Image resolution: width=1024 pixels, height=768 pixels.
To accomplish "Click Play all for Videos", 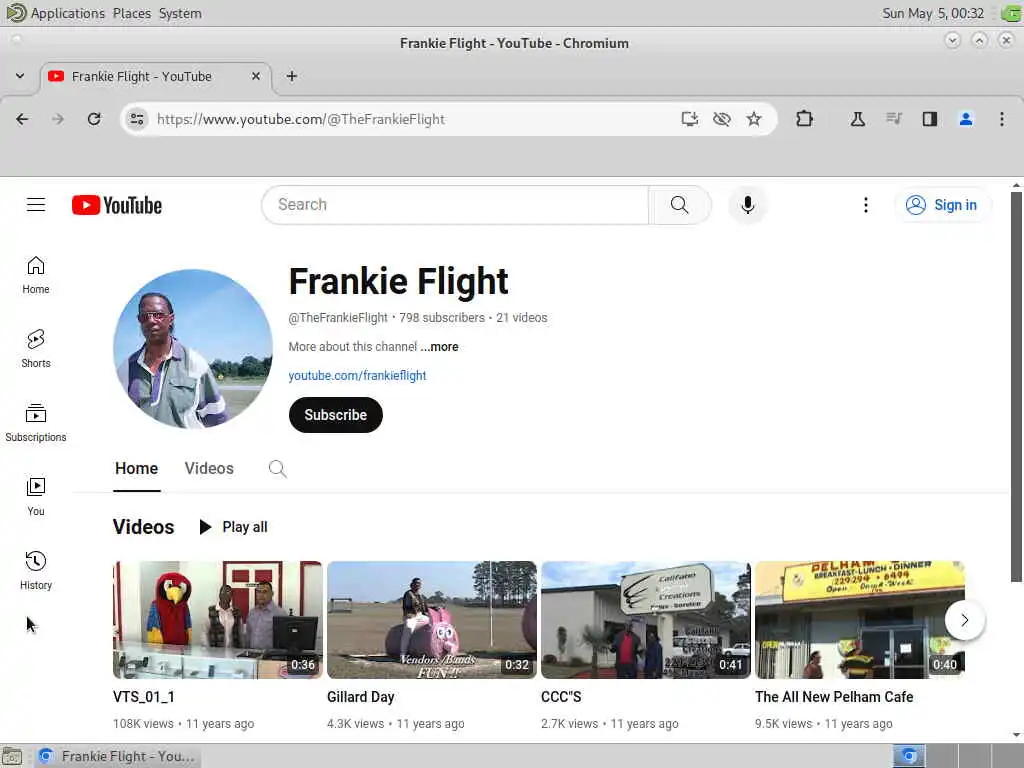I will click(x=233, y=527).
